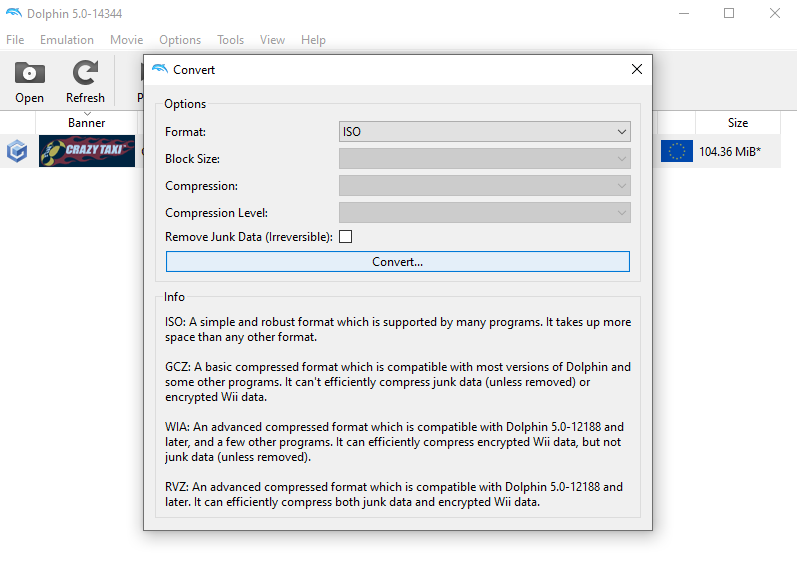Screen dimensions: 797x585
Task: Open the View menu
Action: click(272, 40)
